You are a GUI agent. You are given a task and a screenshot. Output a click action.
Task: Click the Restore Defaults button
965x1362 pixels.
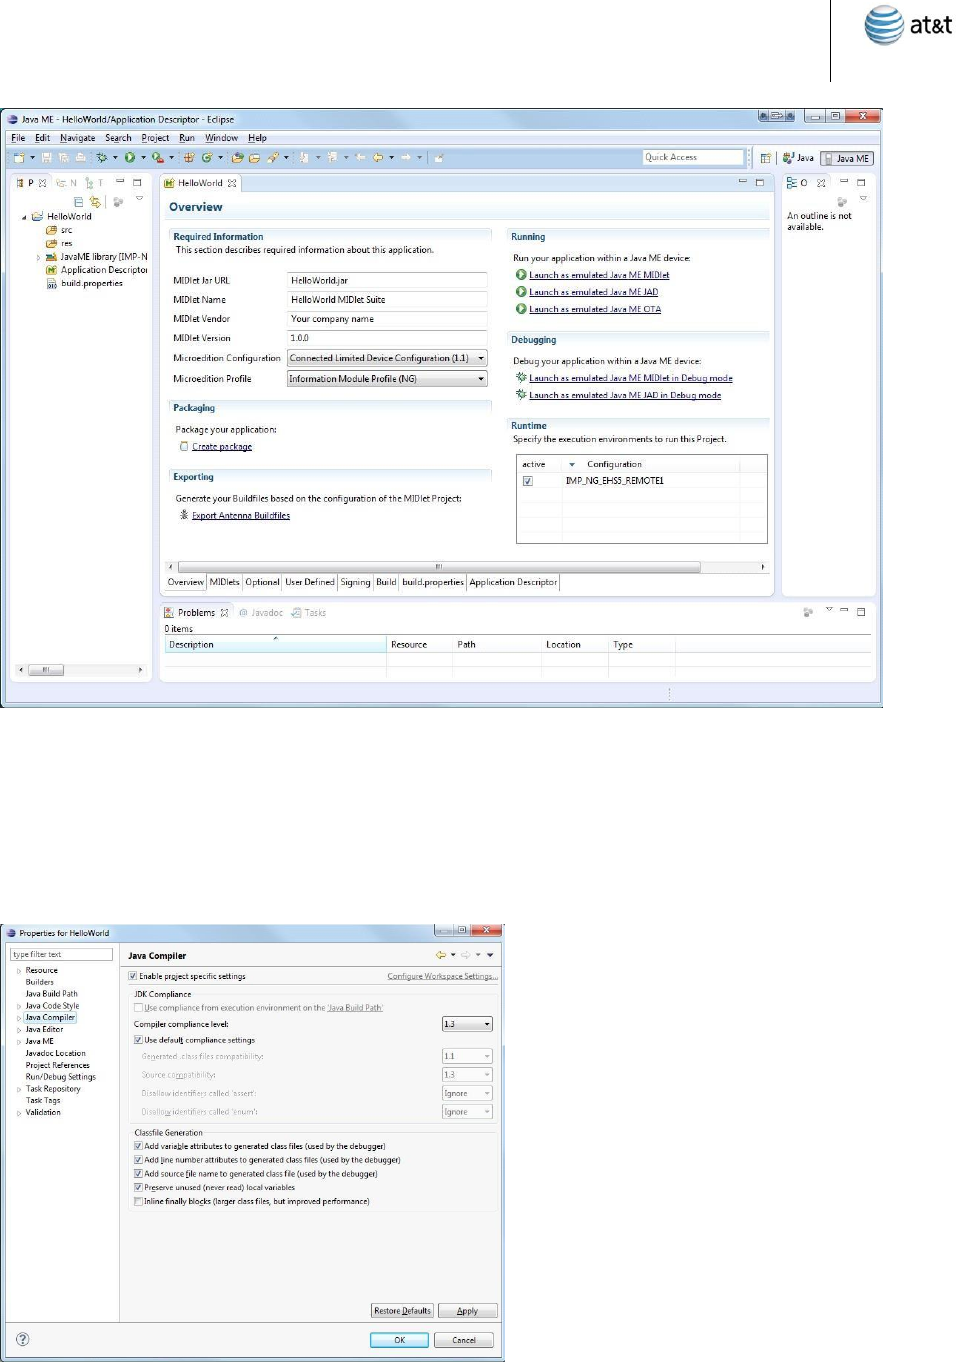402,1310
